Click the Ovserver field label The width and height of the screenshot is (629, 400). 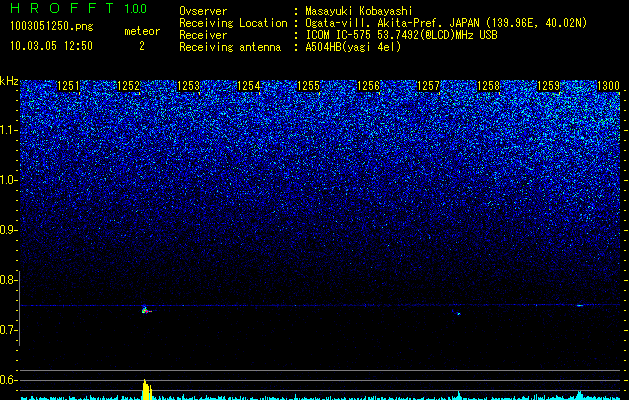[203, 11]
